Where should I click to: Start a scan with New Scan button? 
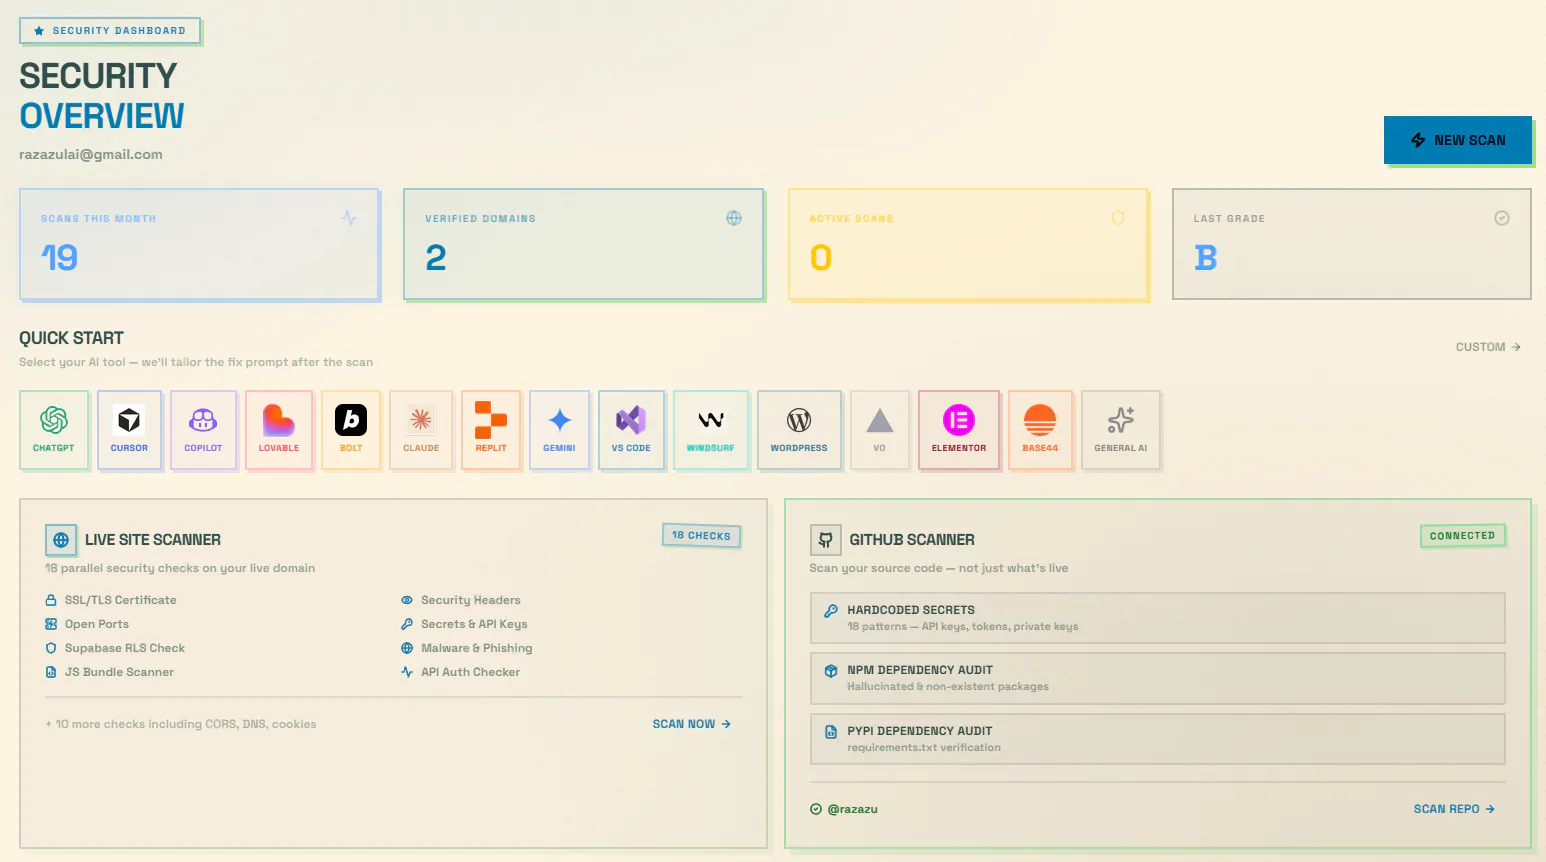point(1458,140)
